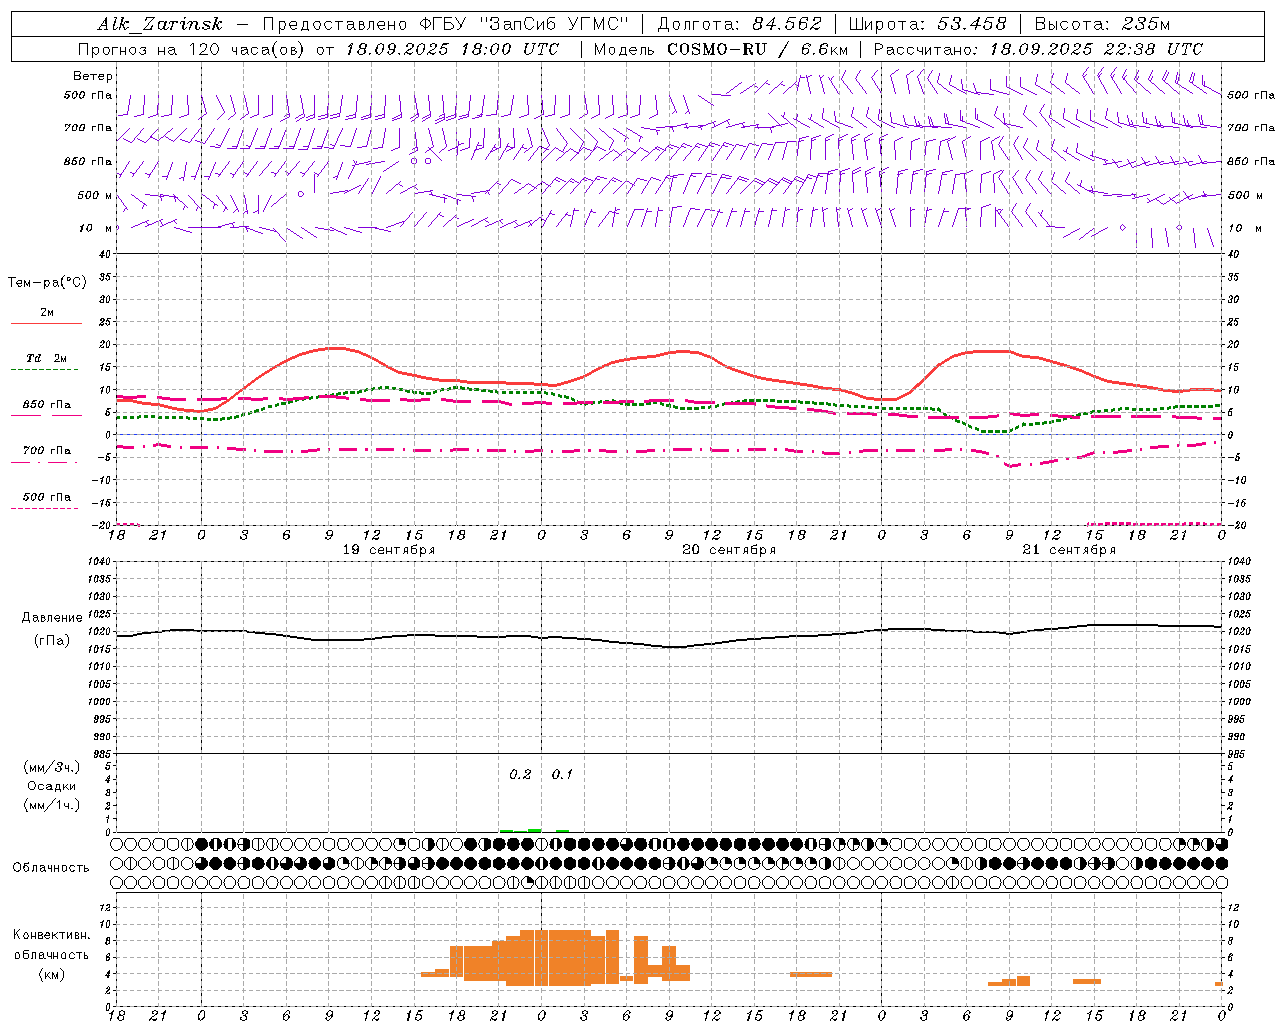Click the longitude value 84.562
1280x1024 pixels.
pyautogui.click(x=786, y=24)
